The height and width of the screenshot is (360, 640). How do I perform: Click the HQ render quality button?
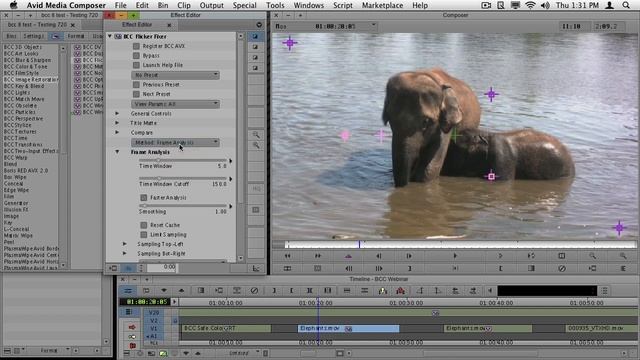tap(256, 189)
